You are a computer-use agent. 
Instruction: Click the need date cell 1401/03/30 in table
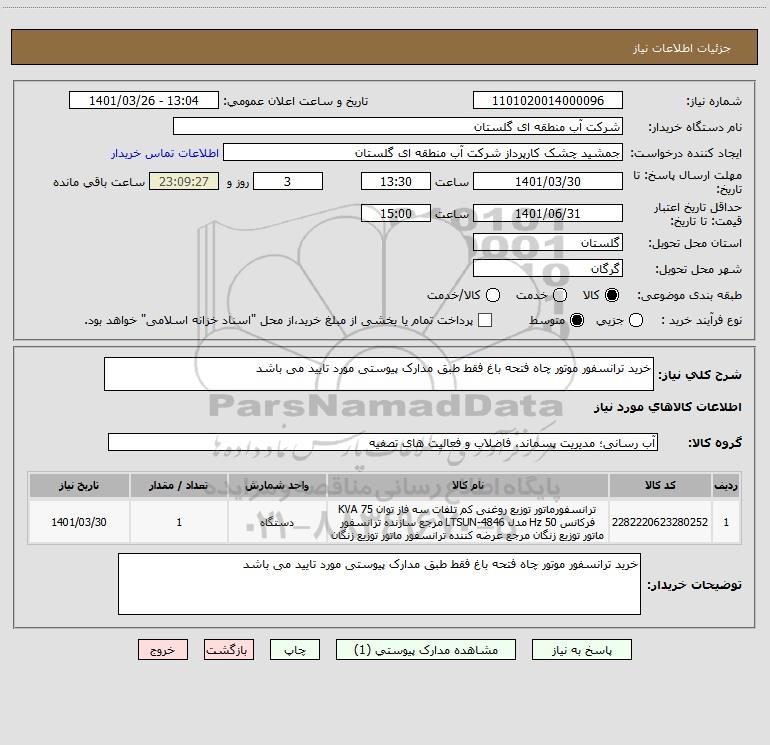pyautogui.click(x=79, y=522)
